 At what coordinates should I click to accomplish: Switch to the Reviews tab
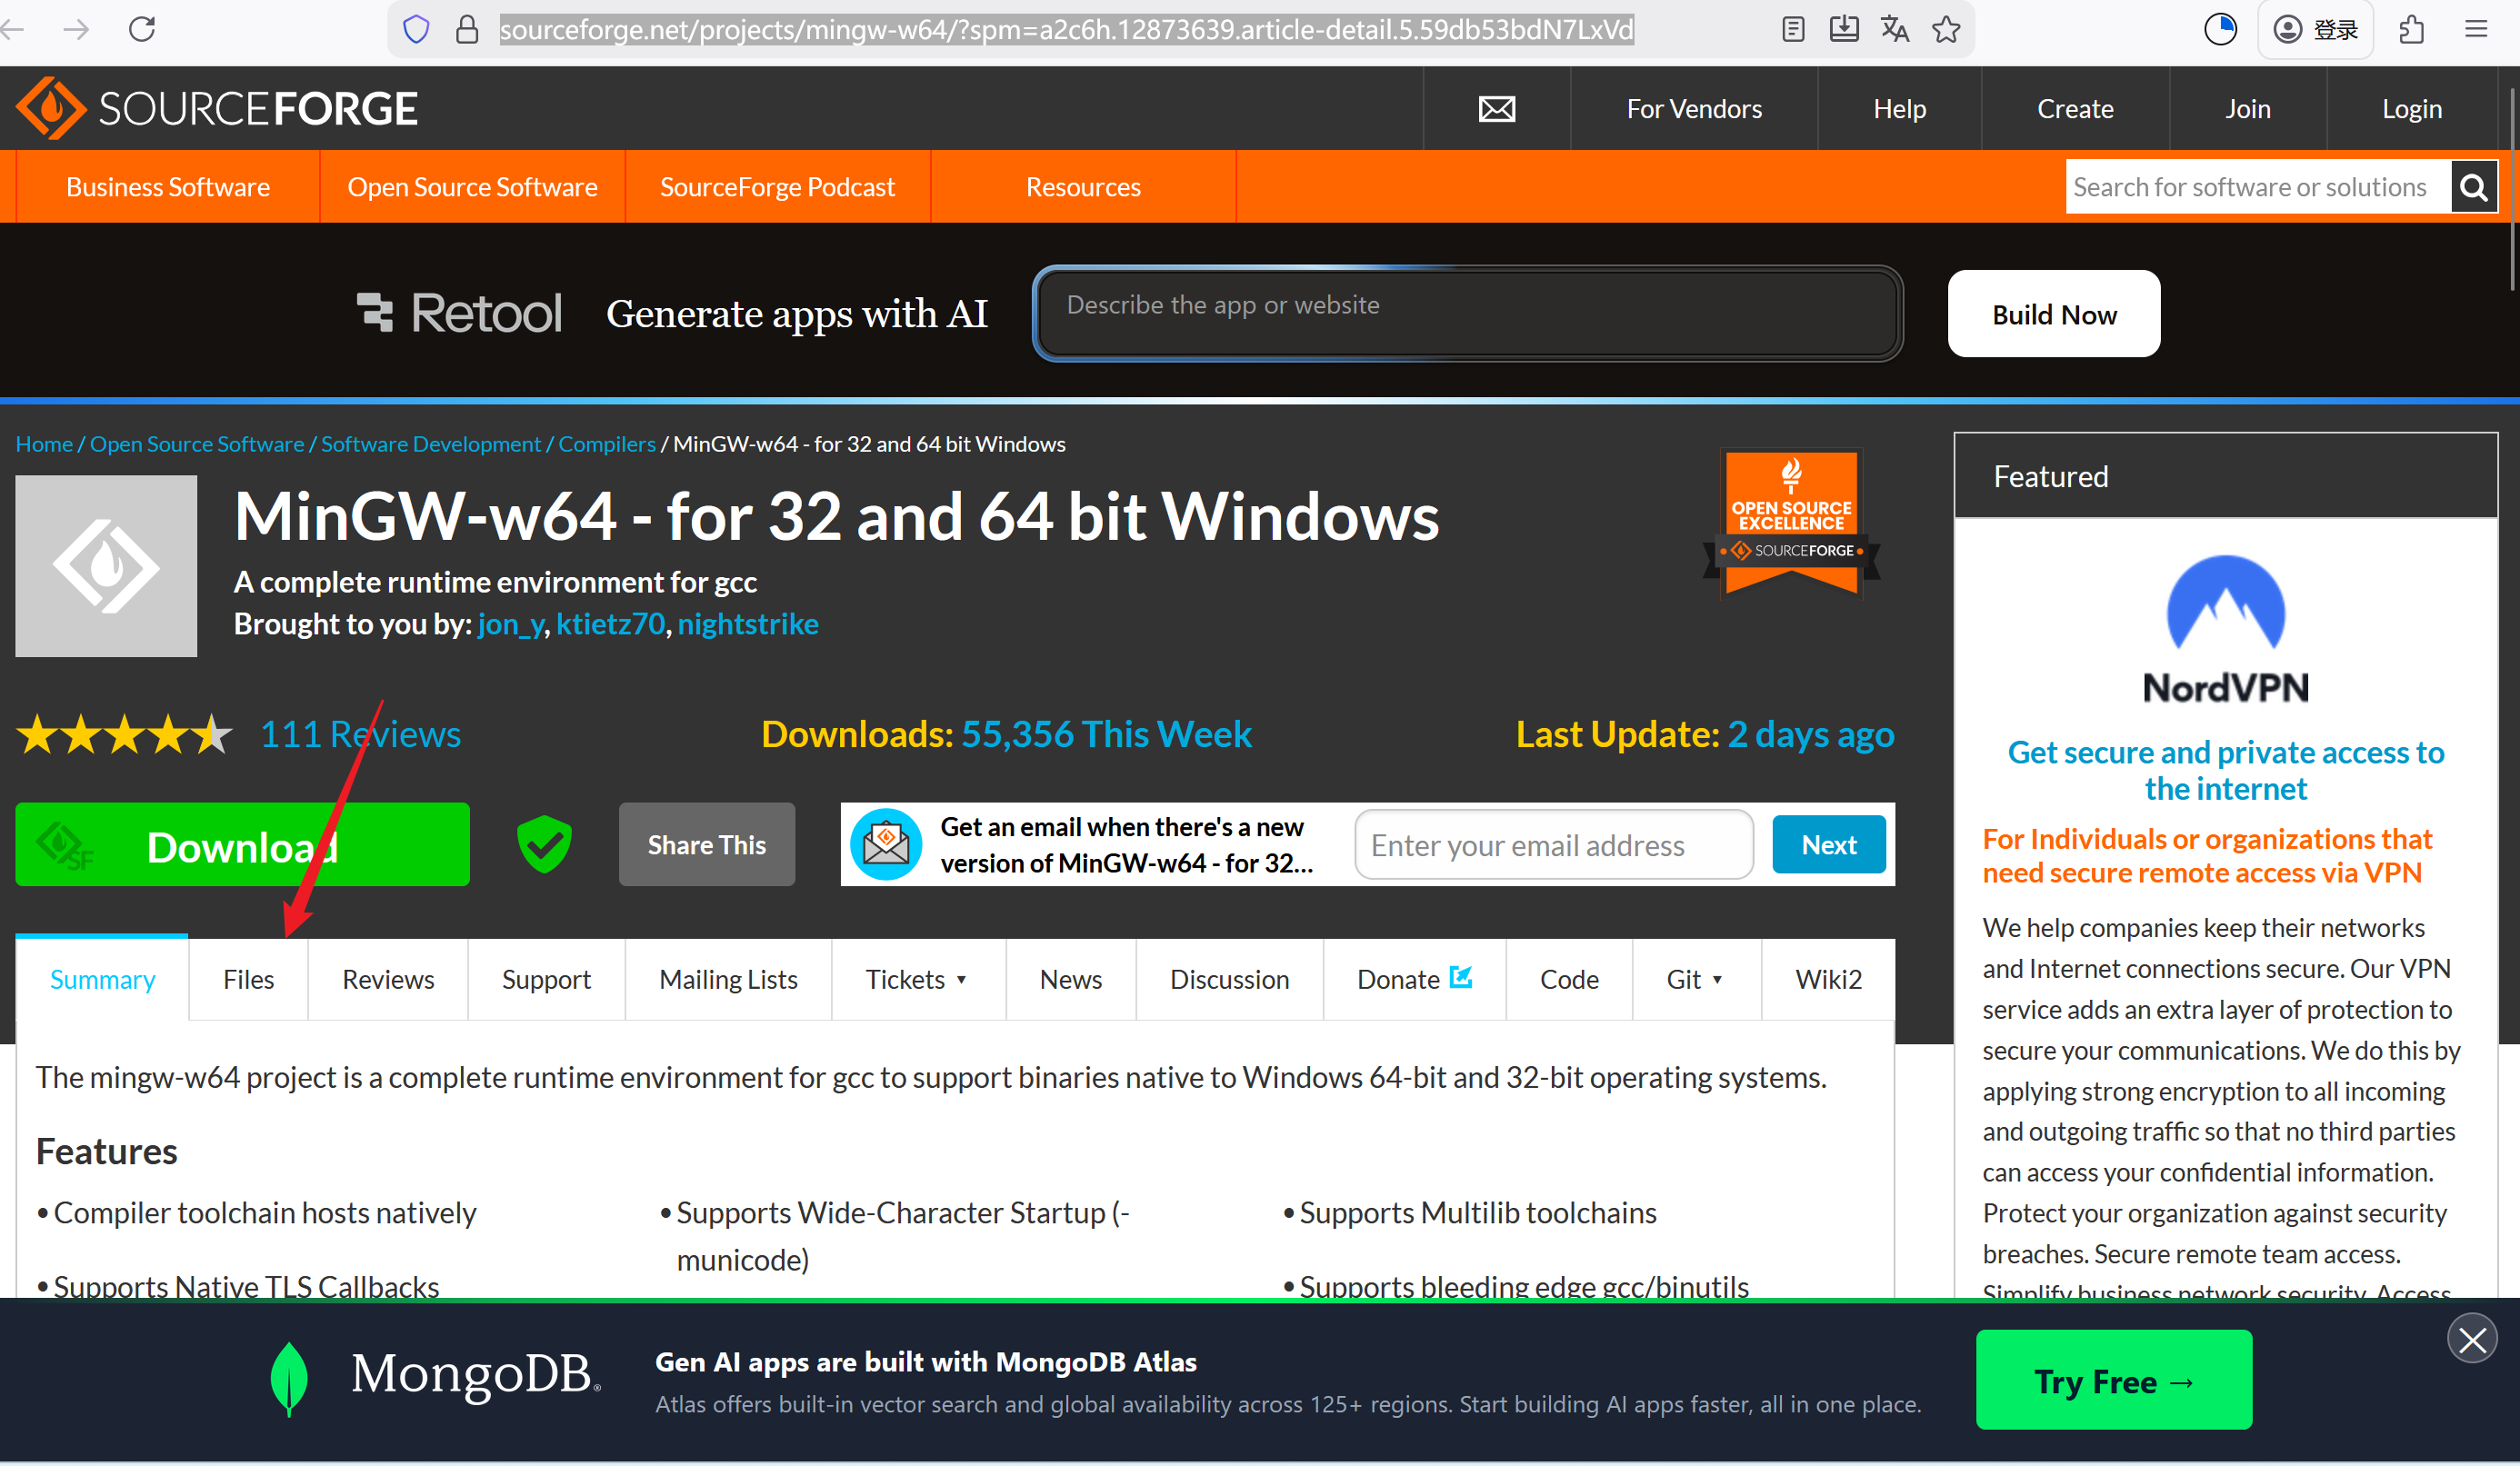pyautogui.click(x=388, y=980)
